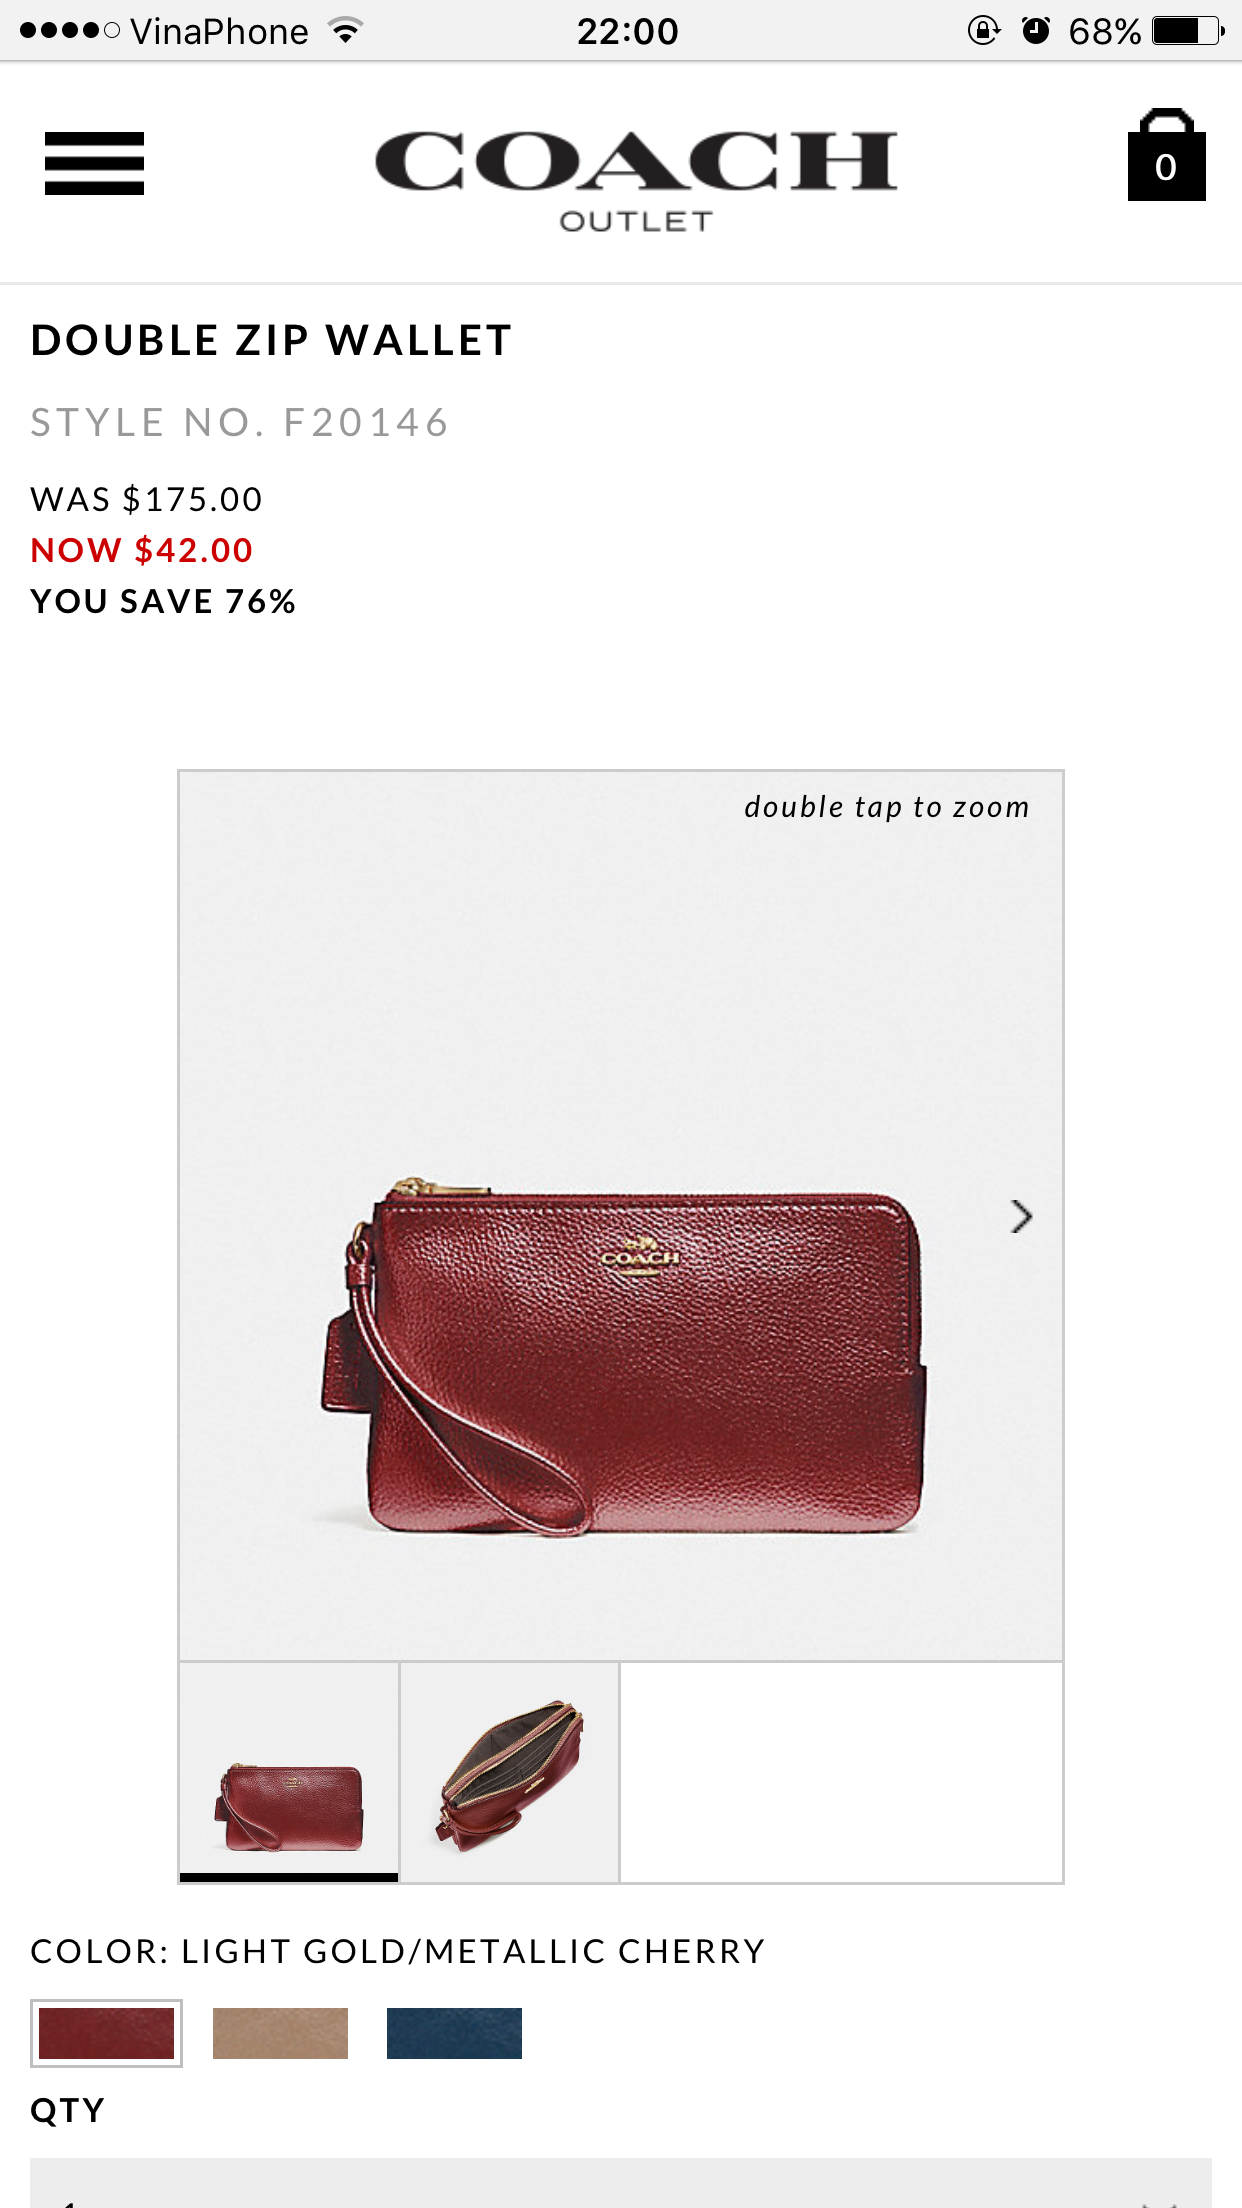The width and height of the screenshot is (1242, 2208).
Task: Choose the tan beige color swatch
Action: (x=280, y=2033)
